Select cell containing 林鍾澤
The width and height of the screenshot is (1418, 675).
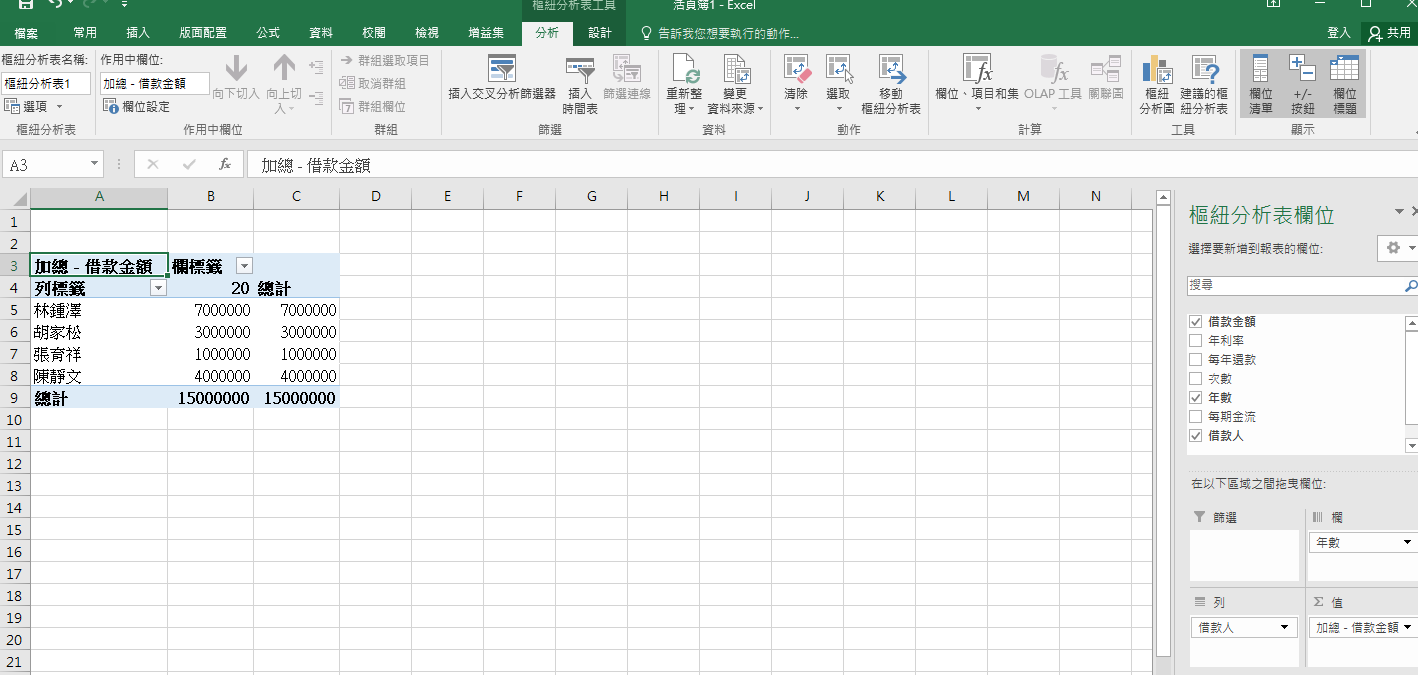[99, 310]
